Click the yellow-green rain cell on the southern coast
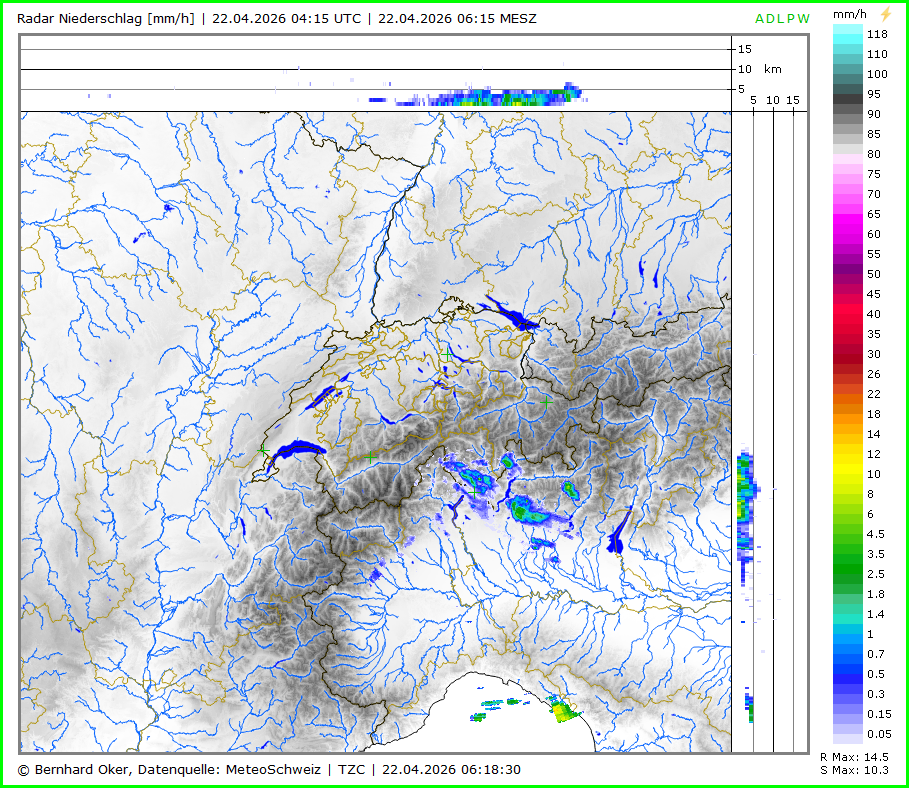 click(564, 711)
